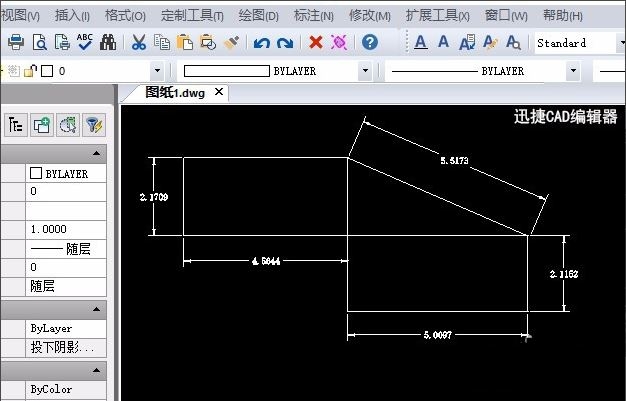Screen dimensions: 626x401
Task: Open the BYLAYER color dropdown
Action: coord(364,71)
